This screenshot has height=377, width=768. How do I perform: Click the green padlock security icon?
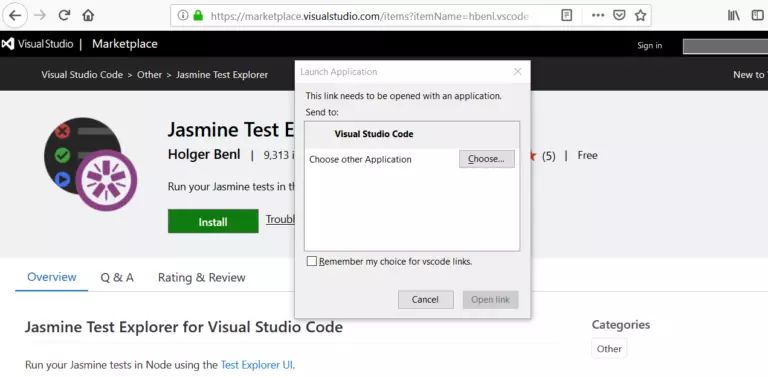click(198, 15)
